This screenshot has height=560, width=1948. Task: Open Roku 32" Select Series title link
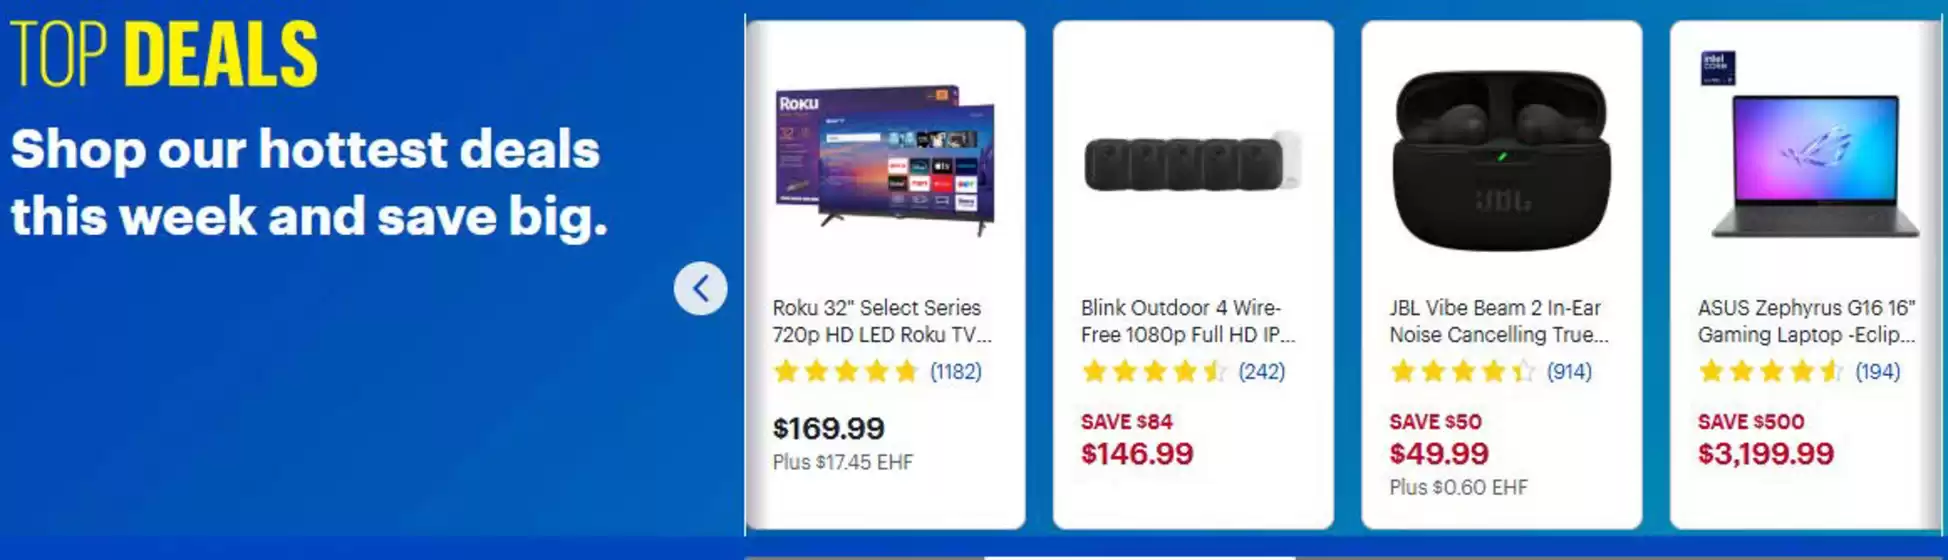coord(881,321)
